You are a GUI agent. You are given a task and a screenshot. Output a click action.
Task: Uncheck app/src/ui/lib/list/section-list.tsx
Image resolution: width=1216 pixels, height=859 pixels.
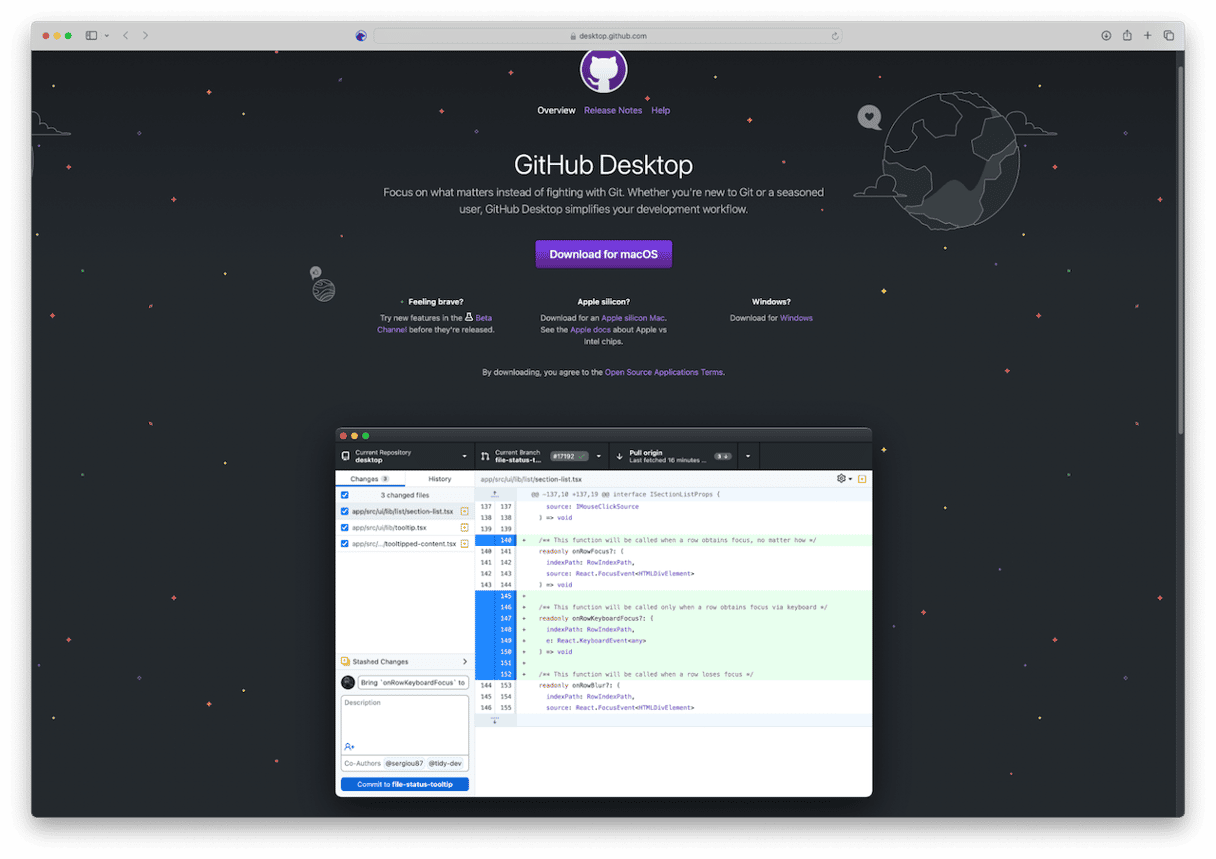click(x=343, y=511)
